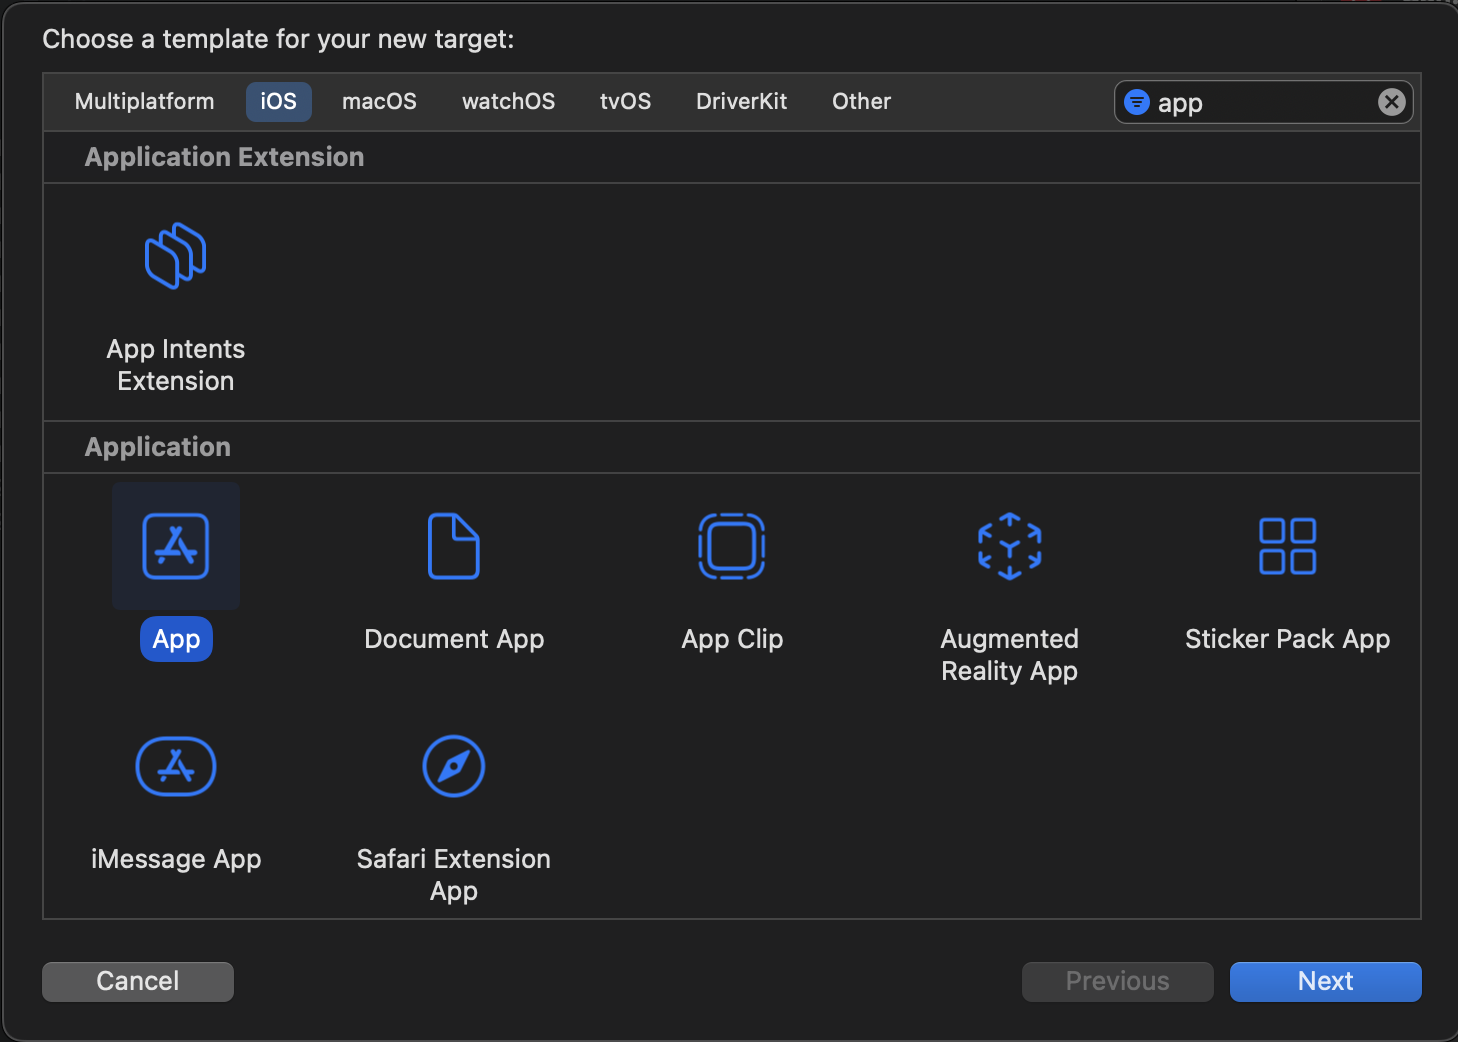Image resolution: width=1458 pixels, height=1042 pixels.
Task: Select the App Intents Extension template icon
Action: click(x=176, y=256)
